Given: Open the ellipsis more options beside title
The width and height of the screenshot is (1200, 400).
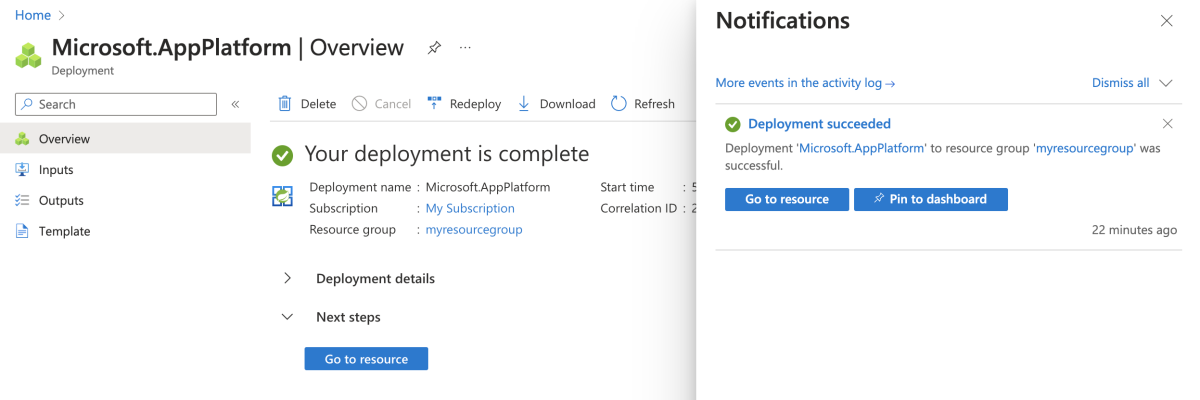Looking at the screenshot, I should (x=465, y=47).
